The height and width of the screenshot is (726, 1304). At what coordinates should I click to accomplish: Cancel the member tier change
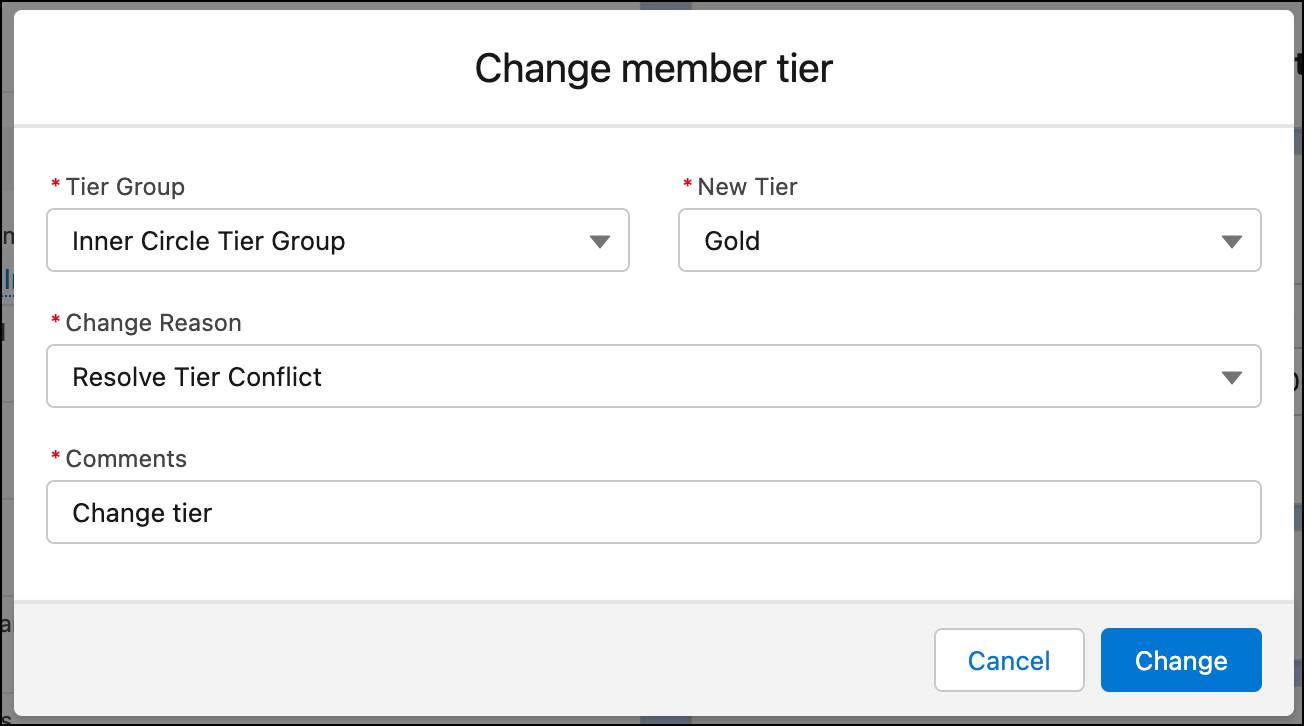[1008, 660]
